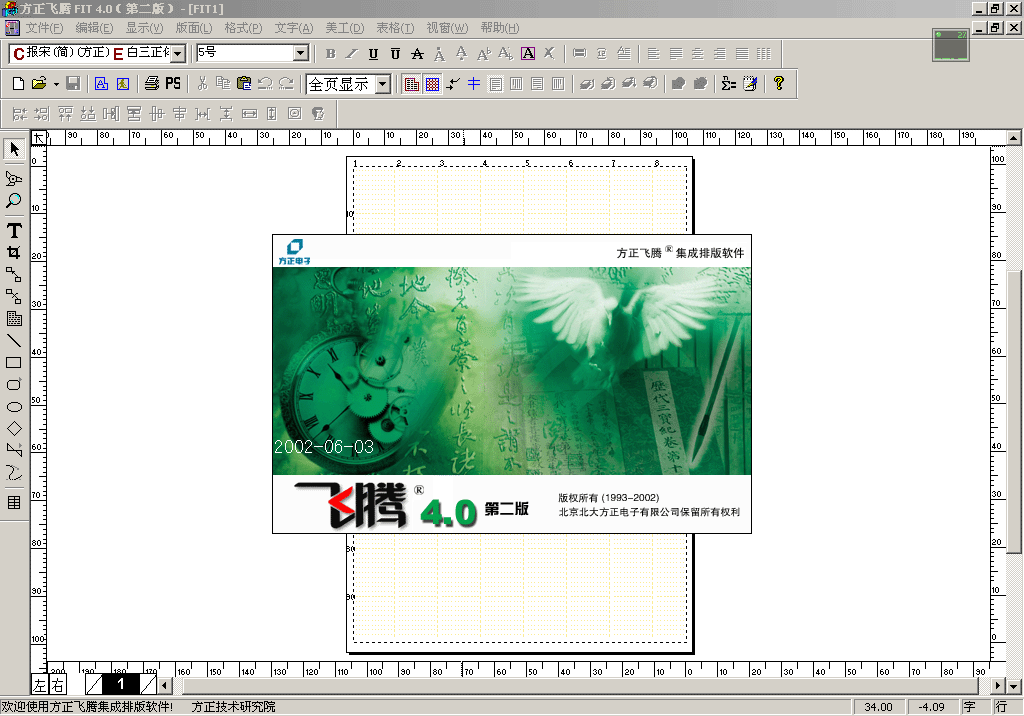Open the font size 5号 dropdown

(x=300, y=53)
